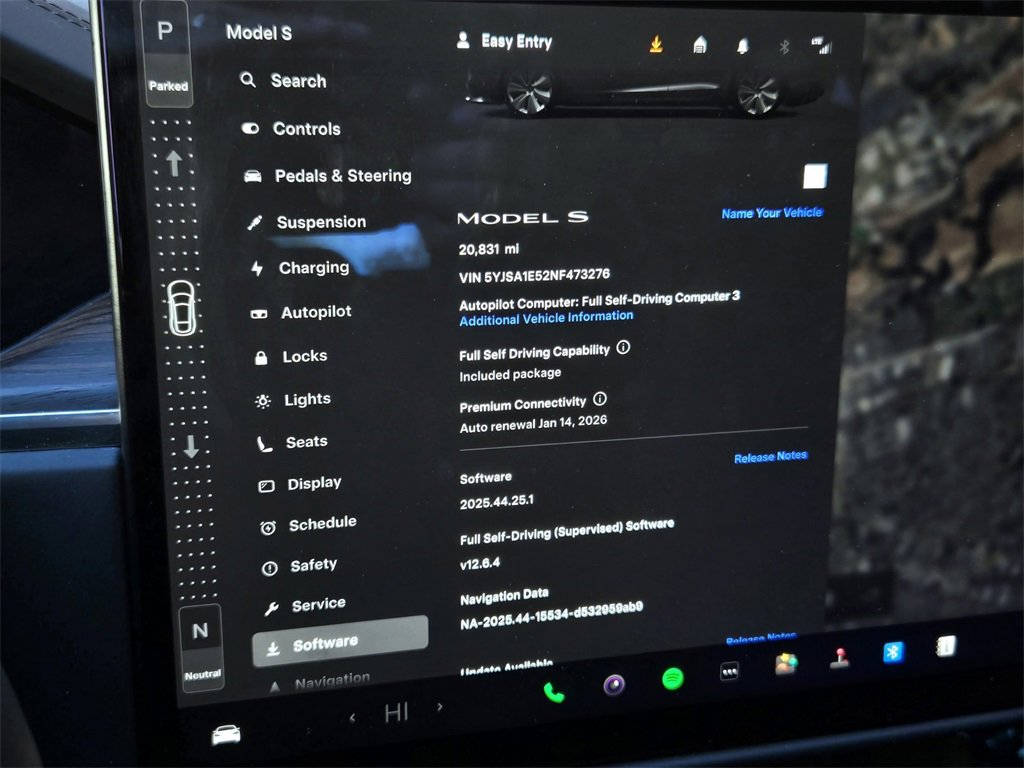This screenshot has height=768, width=1024.
Task: Select Charging in the settings sidebar
Action: point(313,268)
